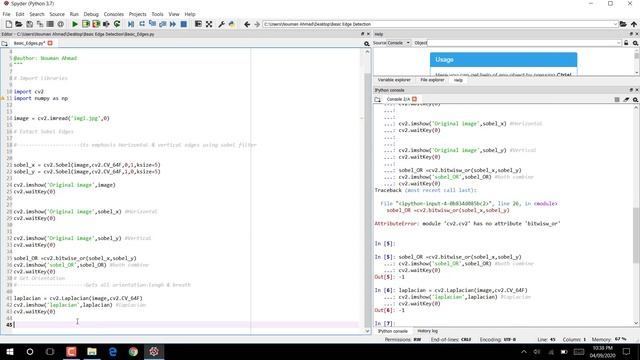Clear console with the eraser icon
Image resolution: width=640 pixels, height=360 pixels.
(x=626, y=100)
